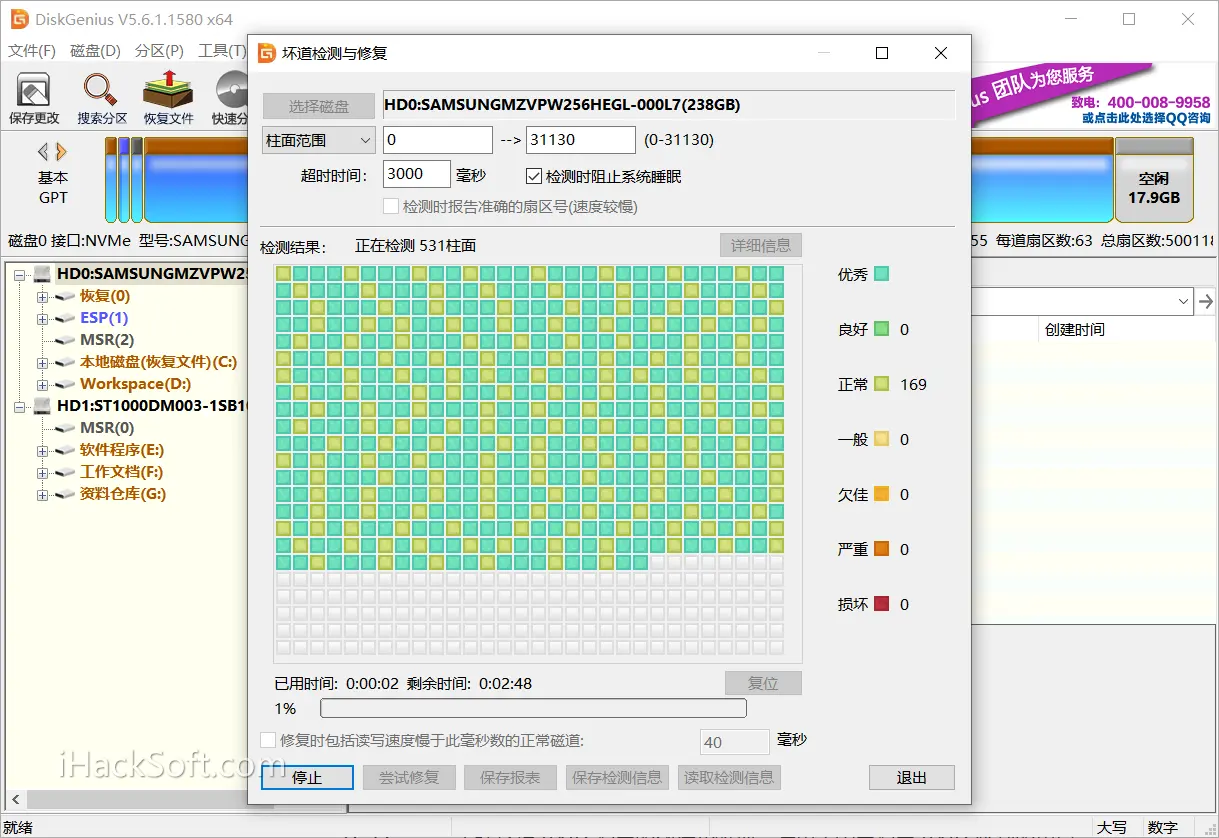
Task: Click the 退出 button
Action: 912,777
